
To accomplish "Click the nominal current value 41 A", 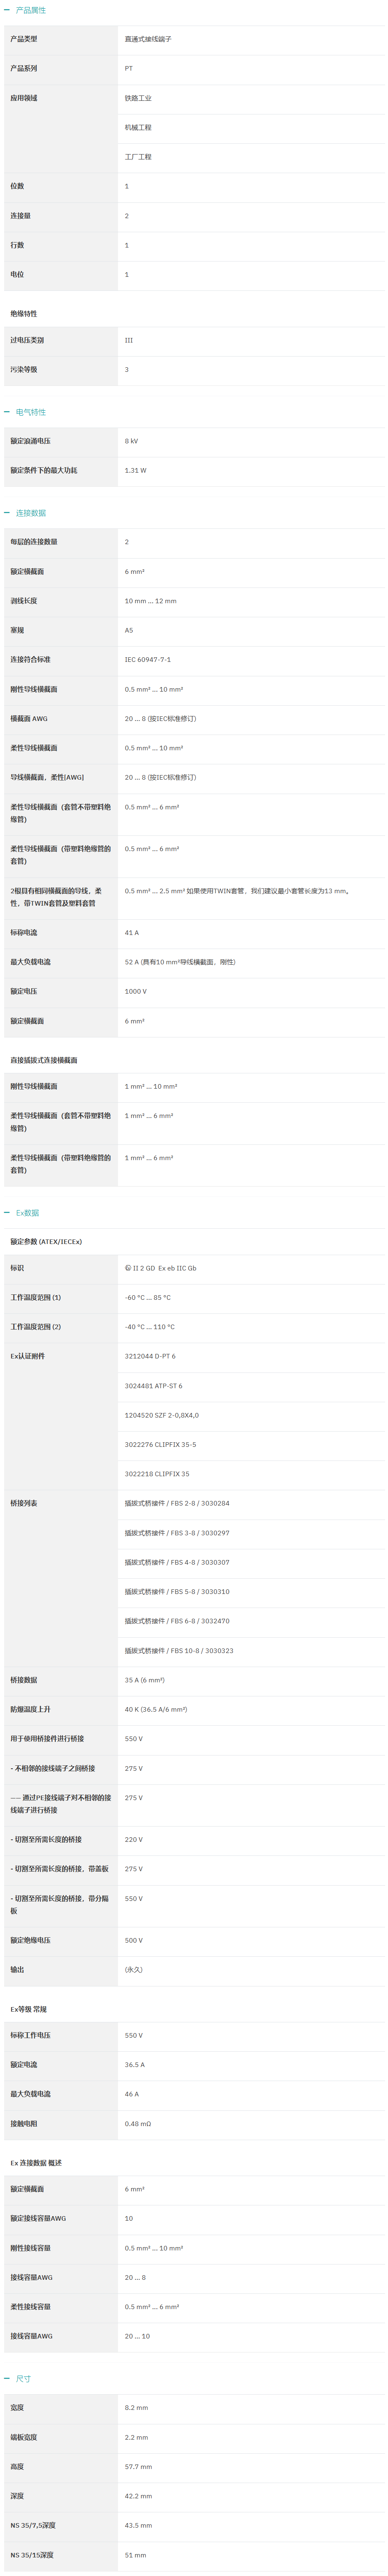I will coord(132,933).
